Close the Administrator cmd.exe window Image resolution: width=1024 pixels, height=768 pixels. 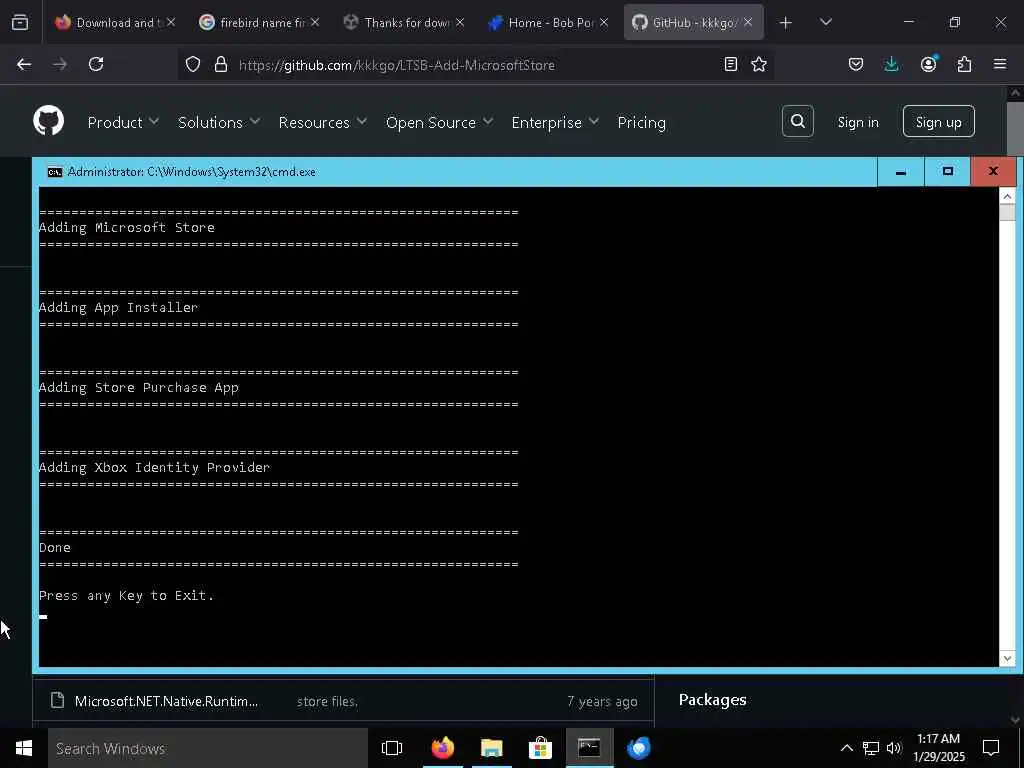point(993,172)
